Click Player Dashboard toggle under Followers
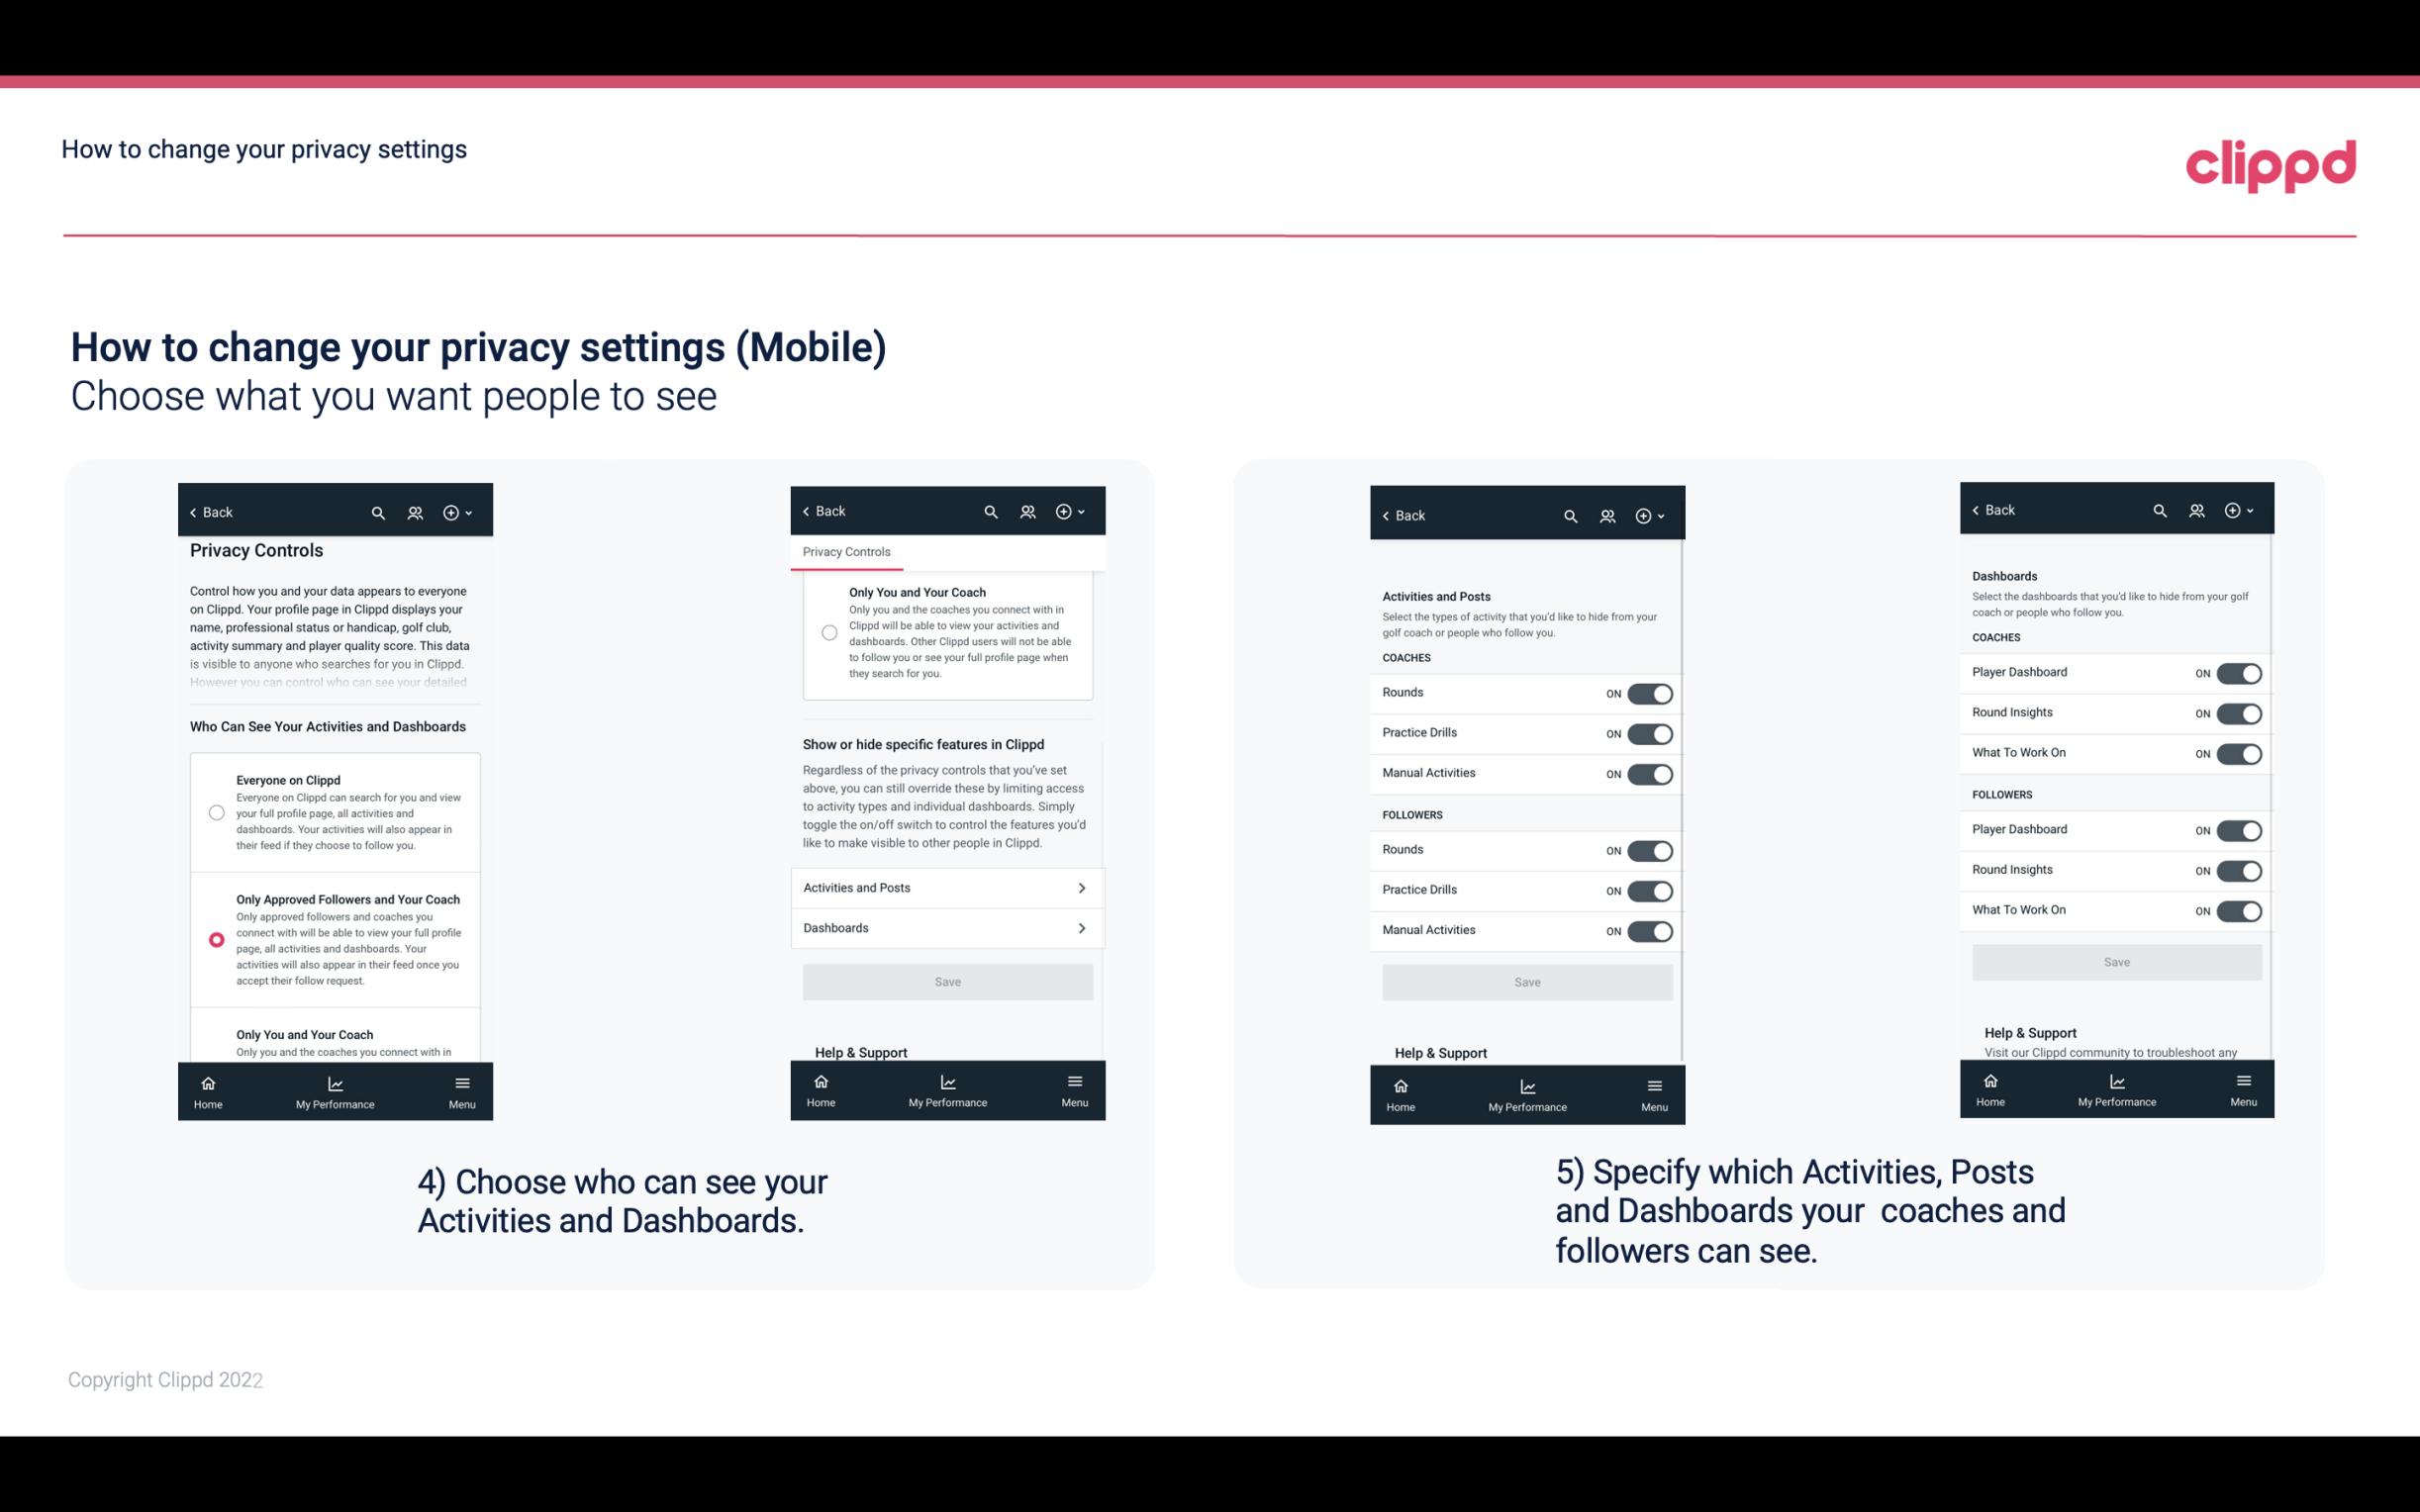The image size is (2420, 1512). tap(2239, 829)
